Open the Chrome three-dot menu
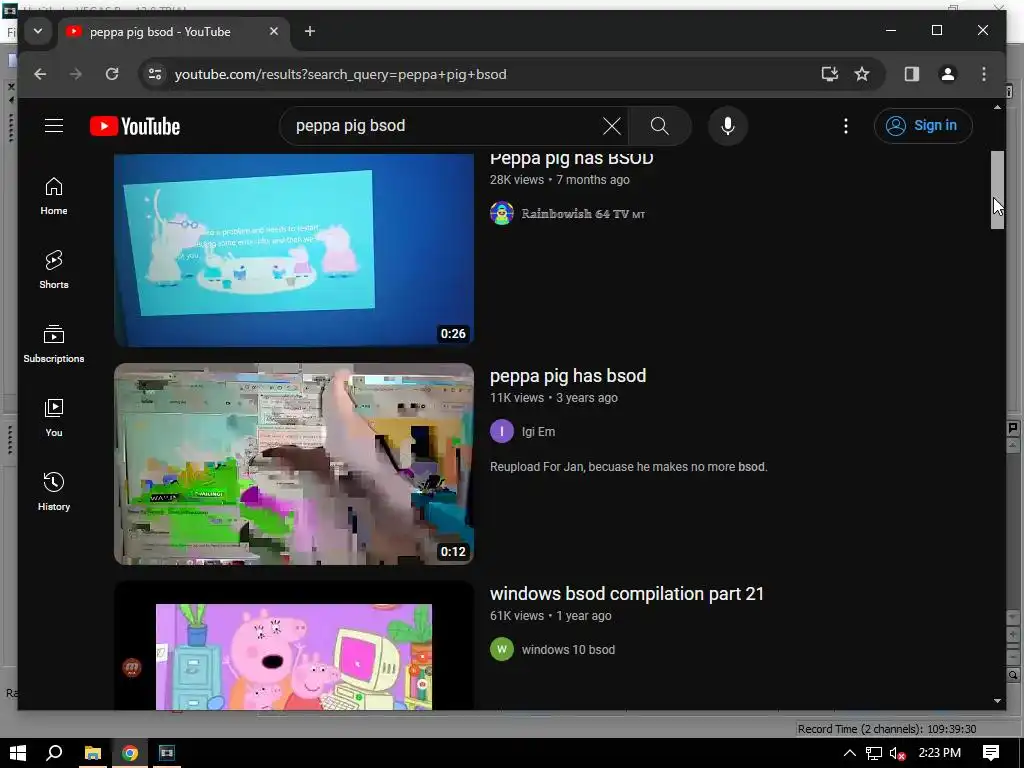Screen dimensions: 1024x768 tap(984, 74)
